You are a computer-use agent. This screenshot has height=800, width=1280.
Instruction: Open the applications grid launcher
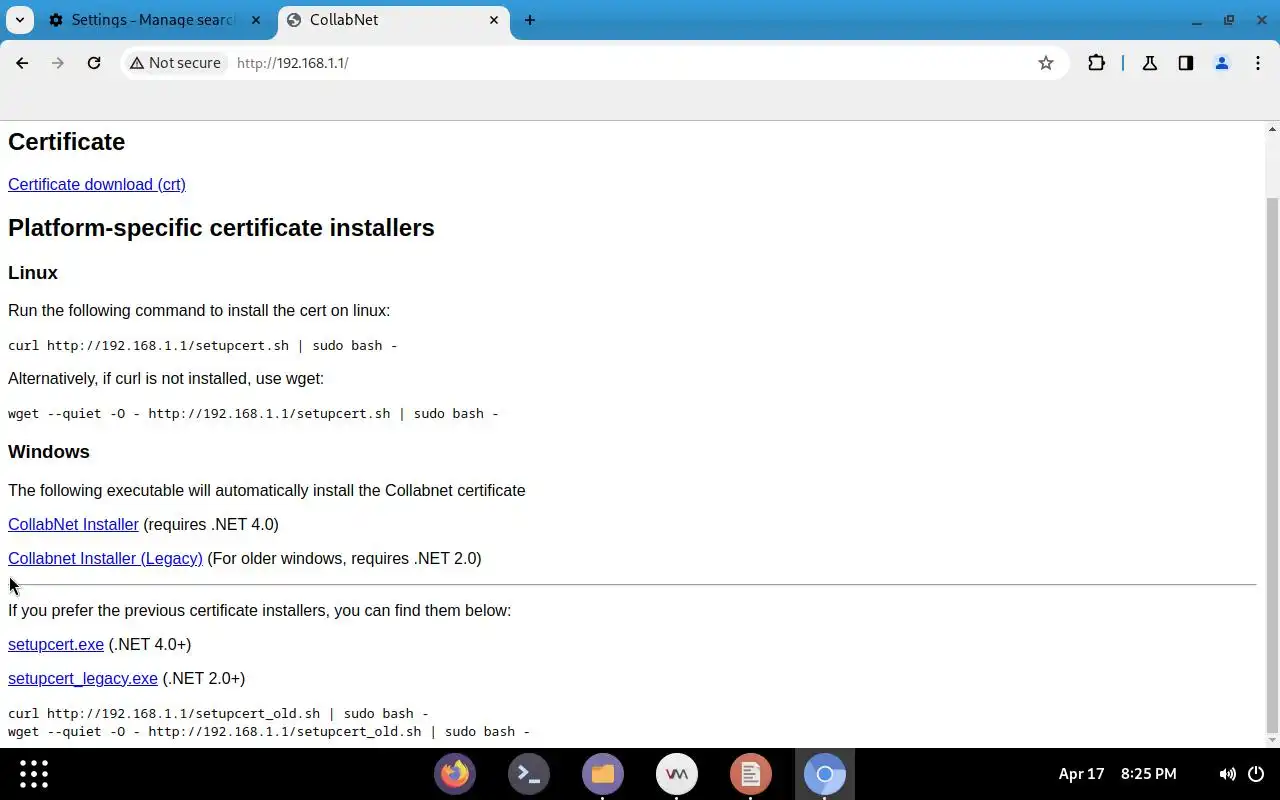pos(34,774)
